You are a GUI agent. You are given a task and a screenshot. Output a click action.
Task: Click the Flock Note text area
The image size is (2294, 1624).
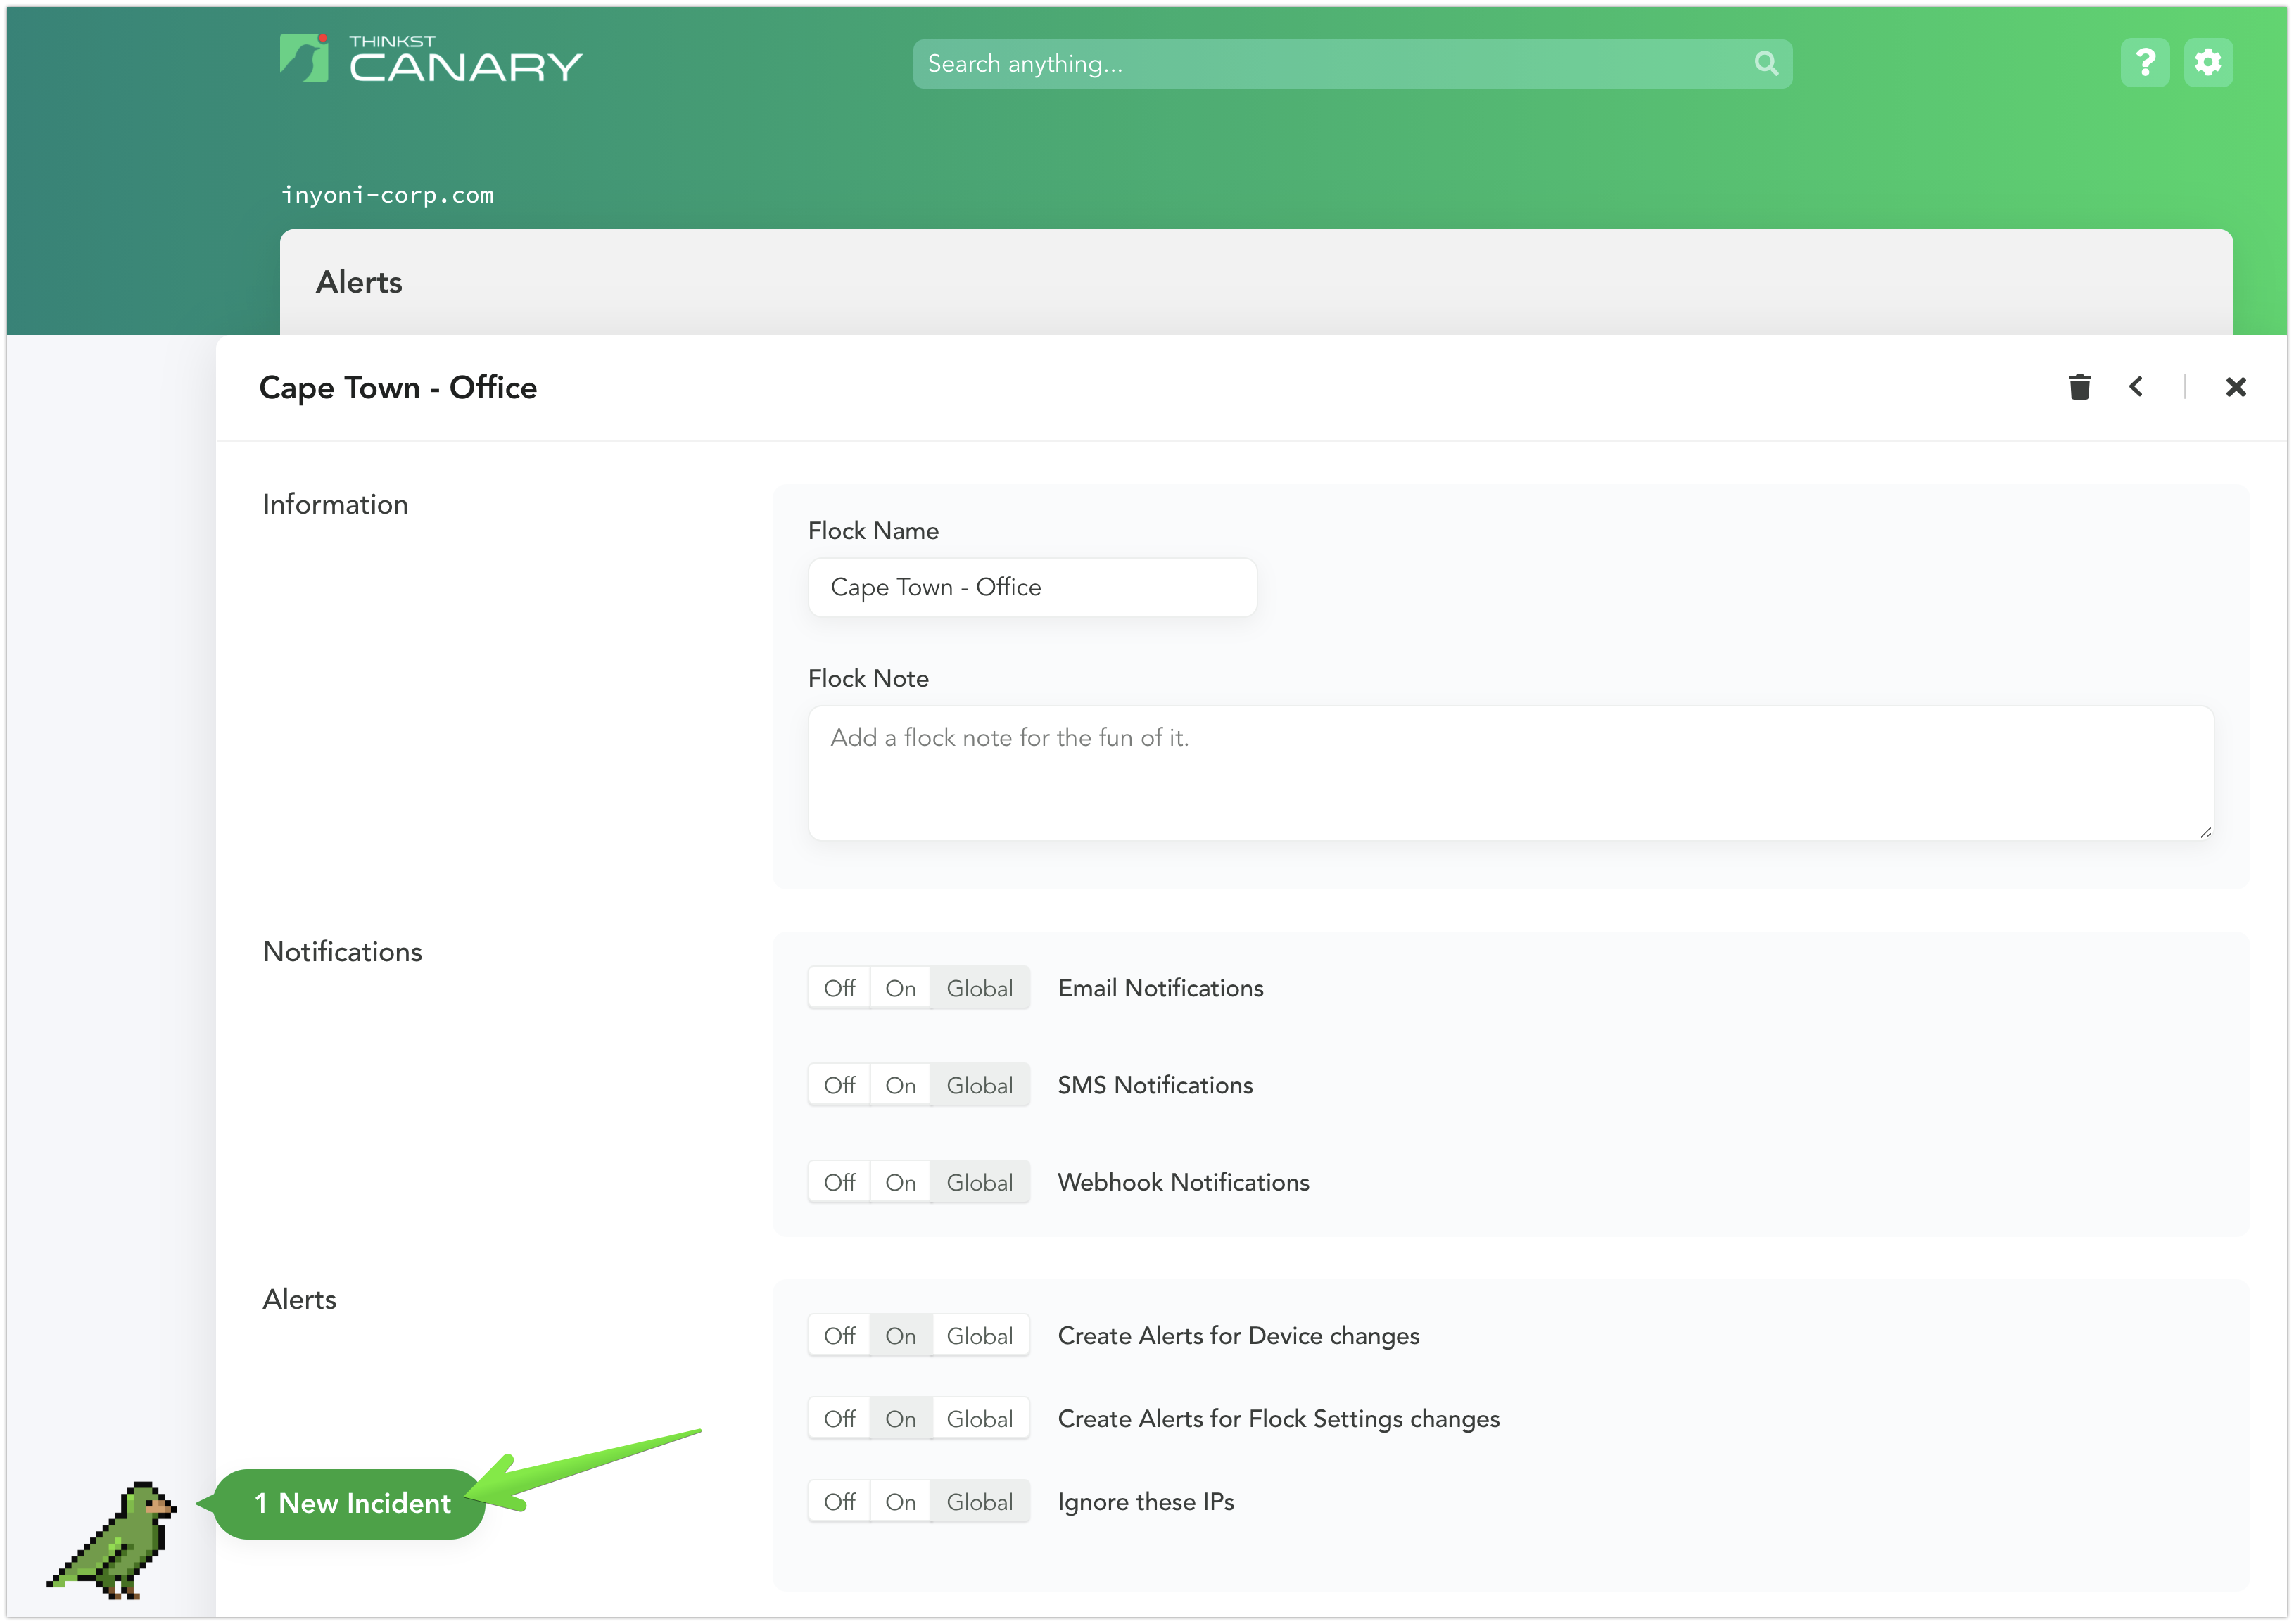(x=1510, y=770)
